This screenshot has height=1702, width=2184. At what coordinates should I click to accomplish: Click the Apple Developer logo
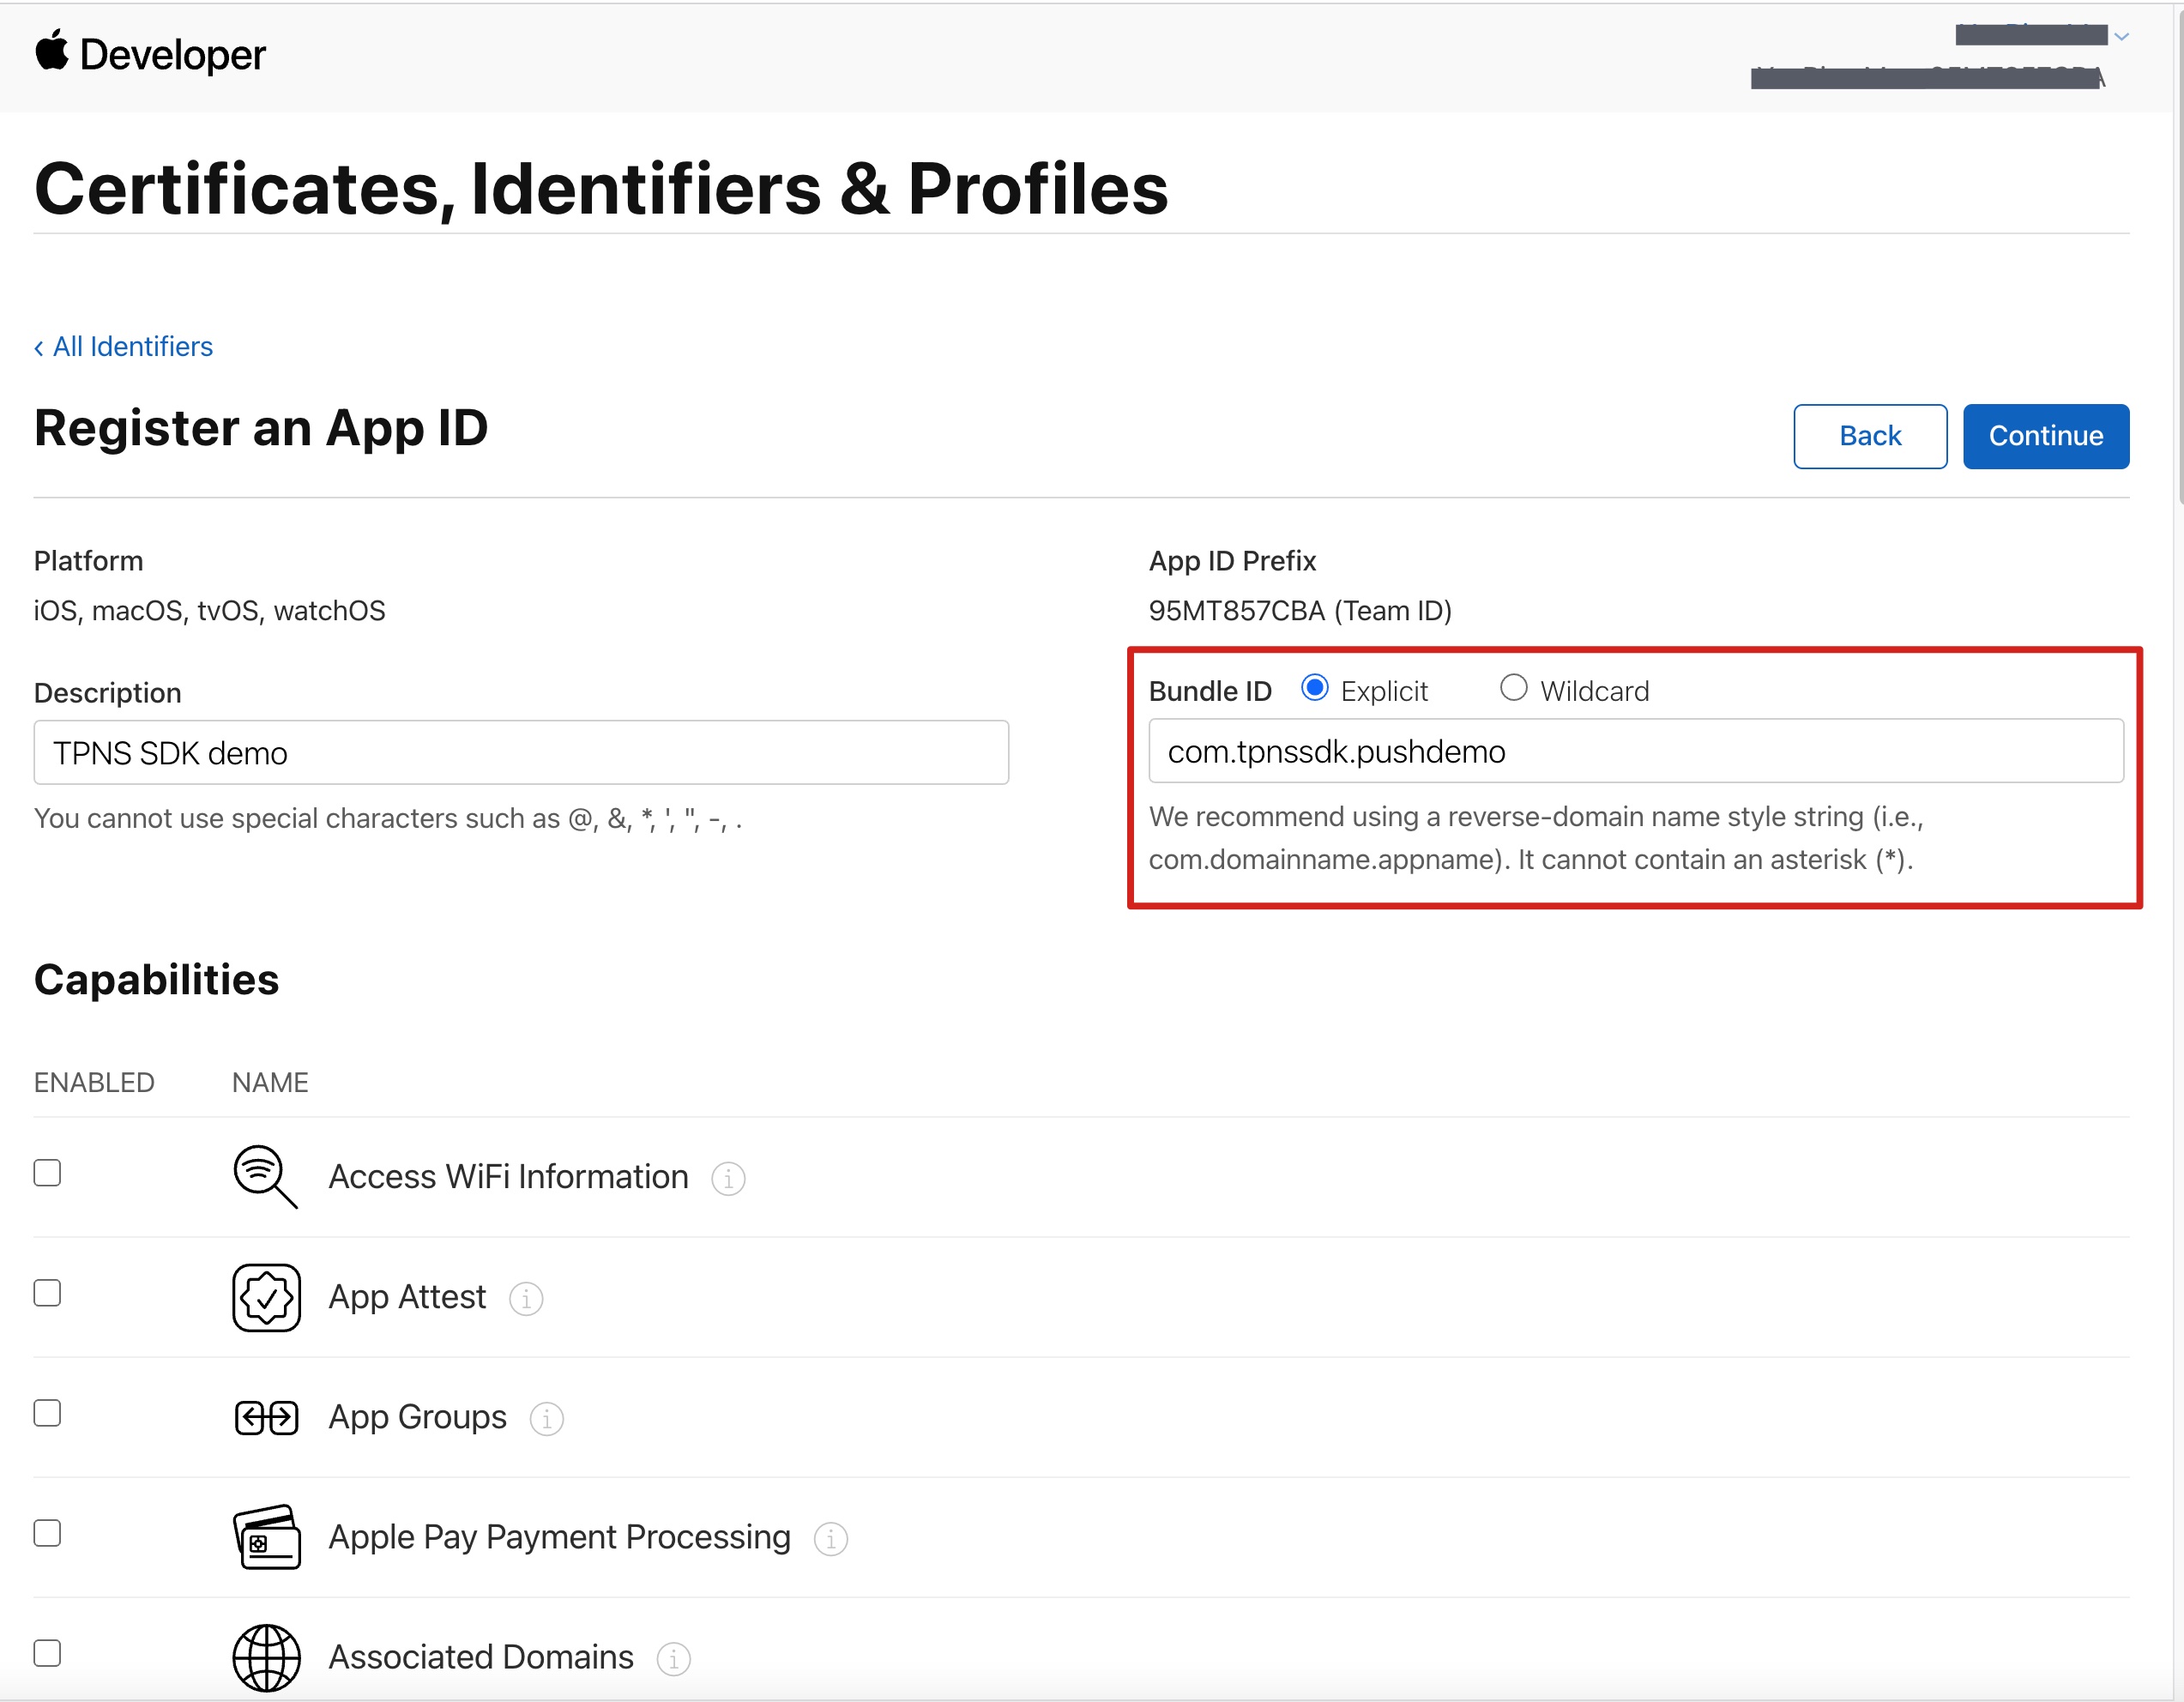(x=150, y=54)
